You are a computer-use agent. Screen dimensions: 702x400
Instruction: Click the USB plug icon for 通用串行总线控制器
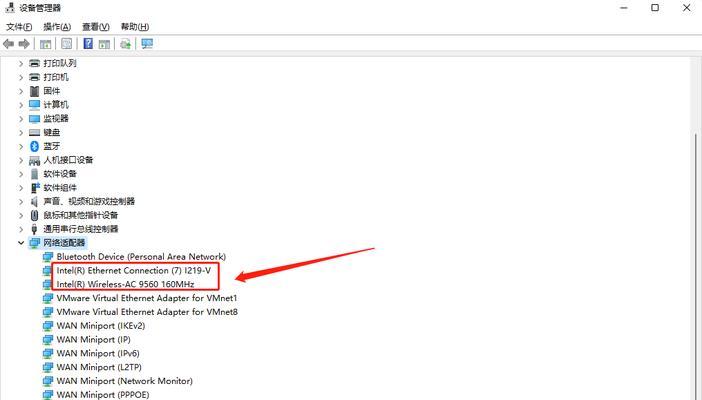[x=34, y=229]
